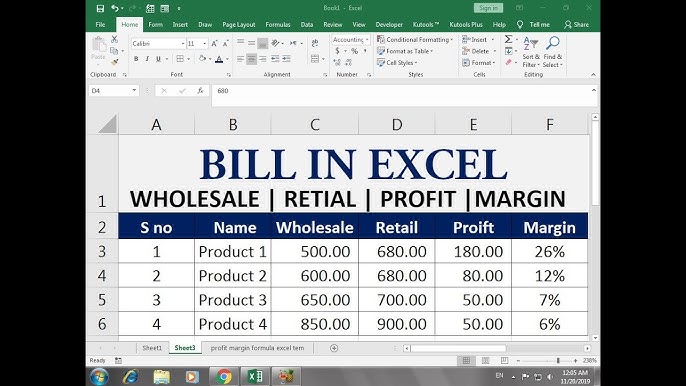Open the Formulas ribbon tab

[278, 25]
